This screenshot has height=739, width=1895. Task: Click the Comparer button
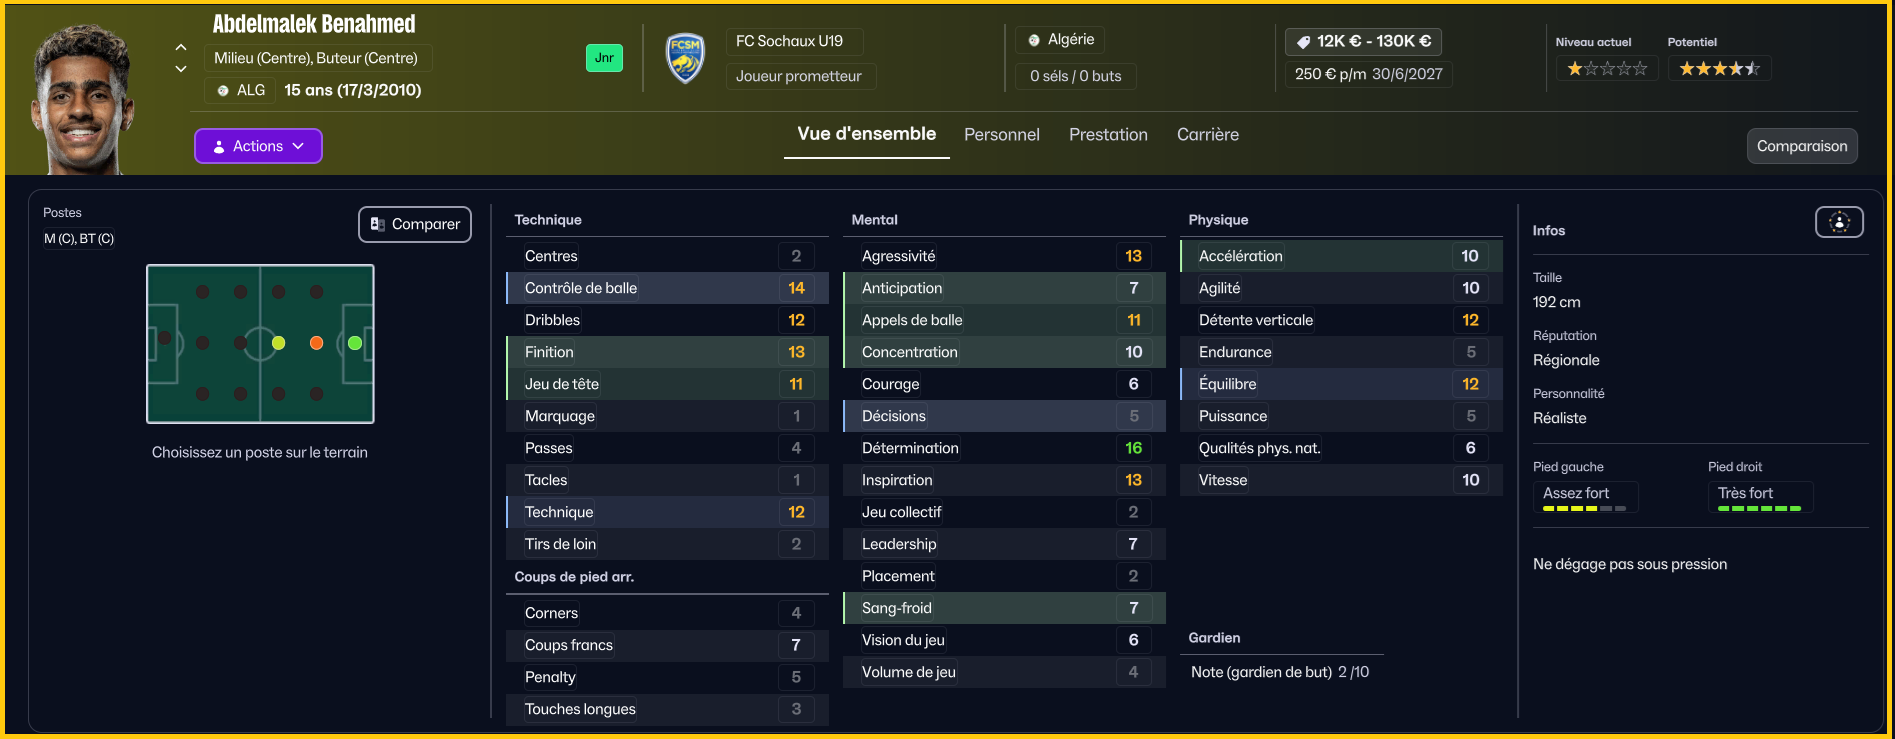click(415, 224)
